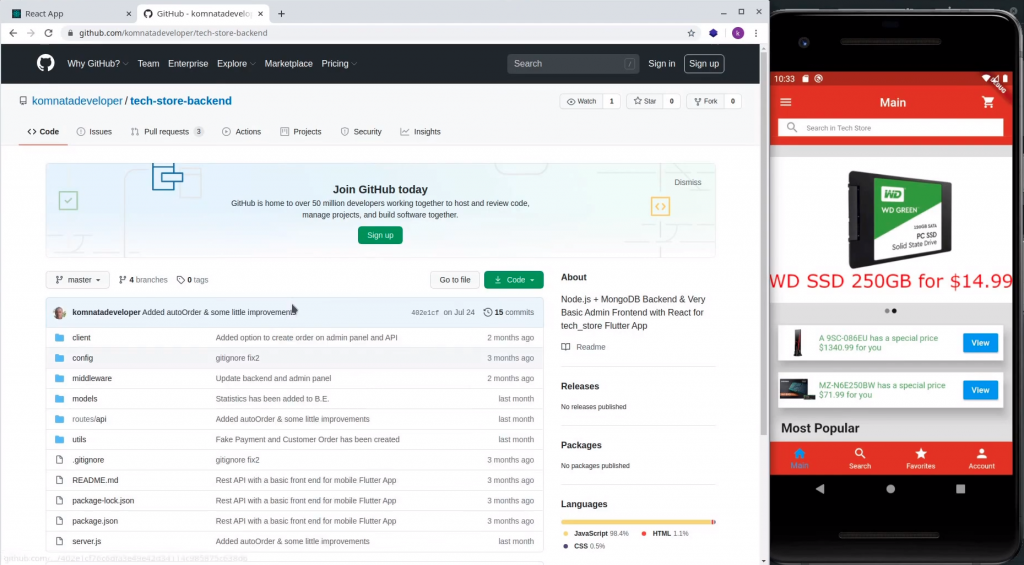Bookmark this page with the star icon
The width and height of the screenshot is (1024, 565).
(x=691, y=33)
